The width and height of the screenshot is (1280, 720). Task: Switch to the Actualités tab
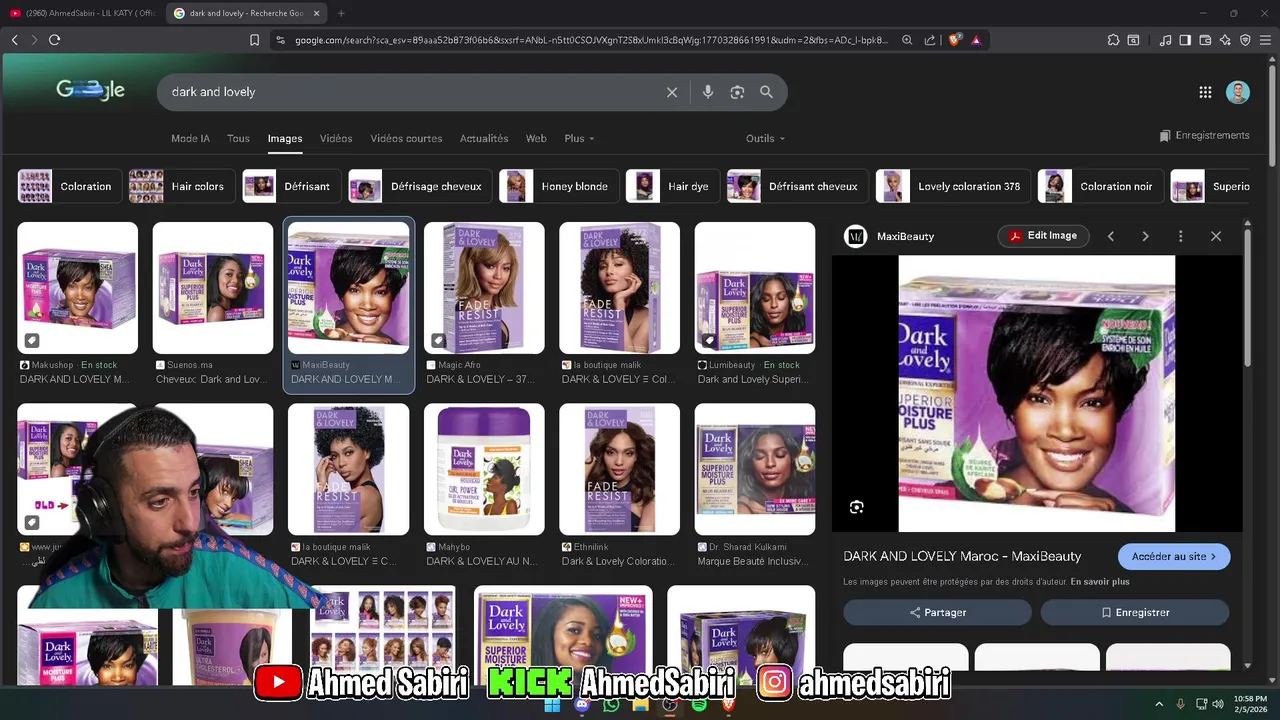pyautogui.click(x=484, y=139)
